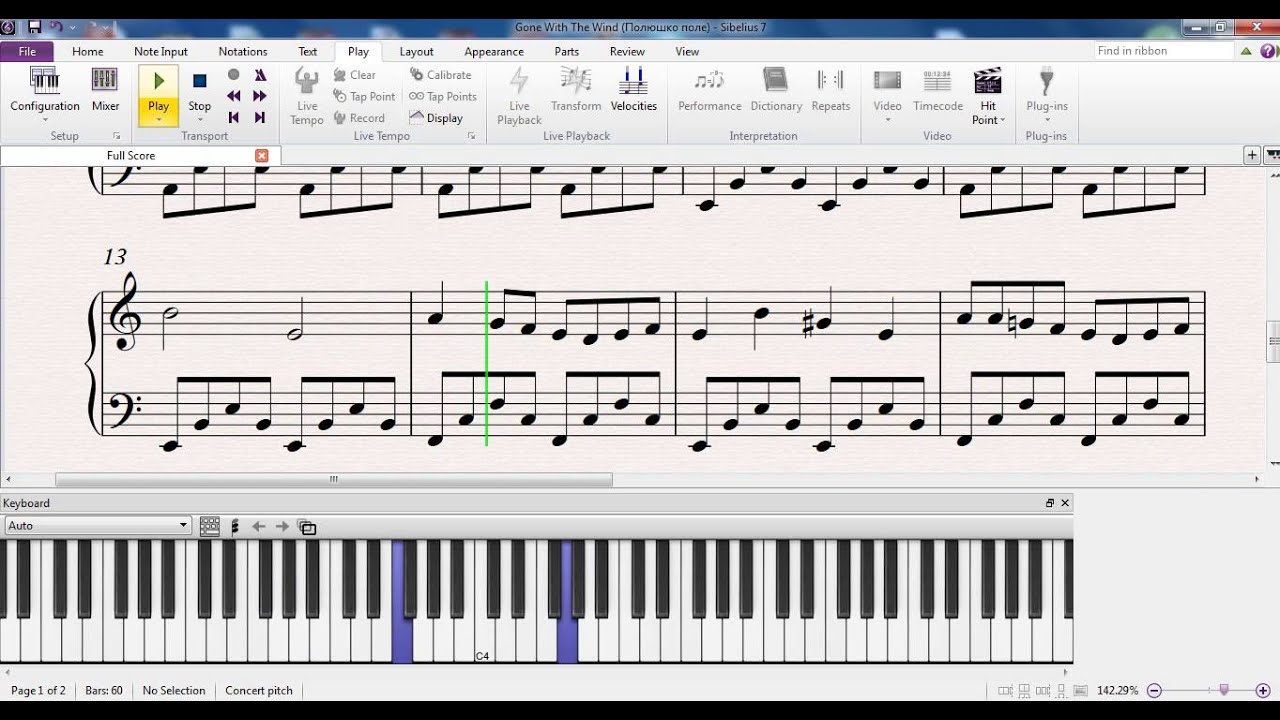Click the Fast-forward double-arrow icon
This screenshot has height=720, width=1280.
pos(260,96)
